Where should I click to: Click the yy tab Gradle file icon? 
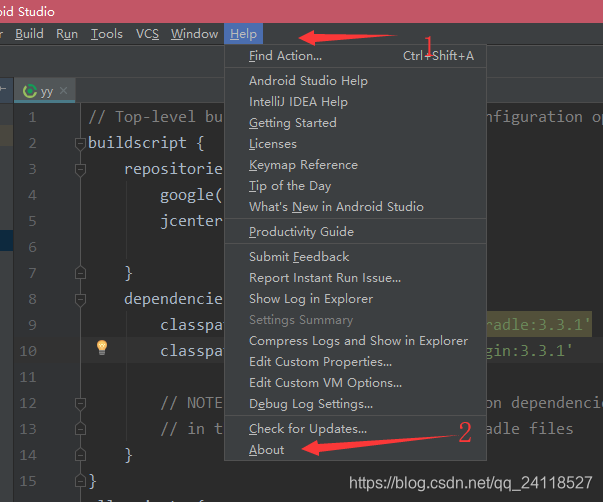tap(30, 91)
